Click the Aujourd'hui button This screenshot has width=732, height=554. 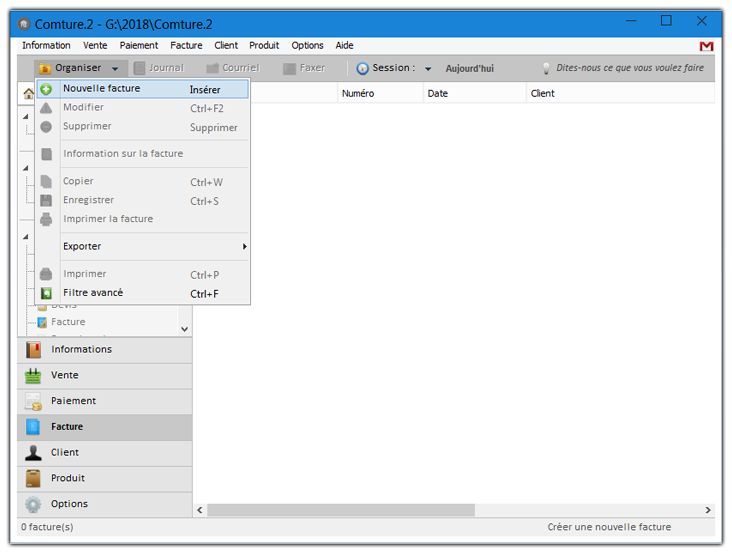pyautogui.click(x=469, y=69)
